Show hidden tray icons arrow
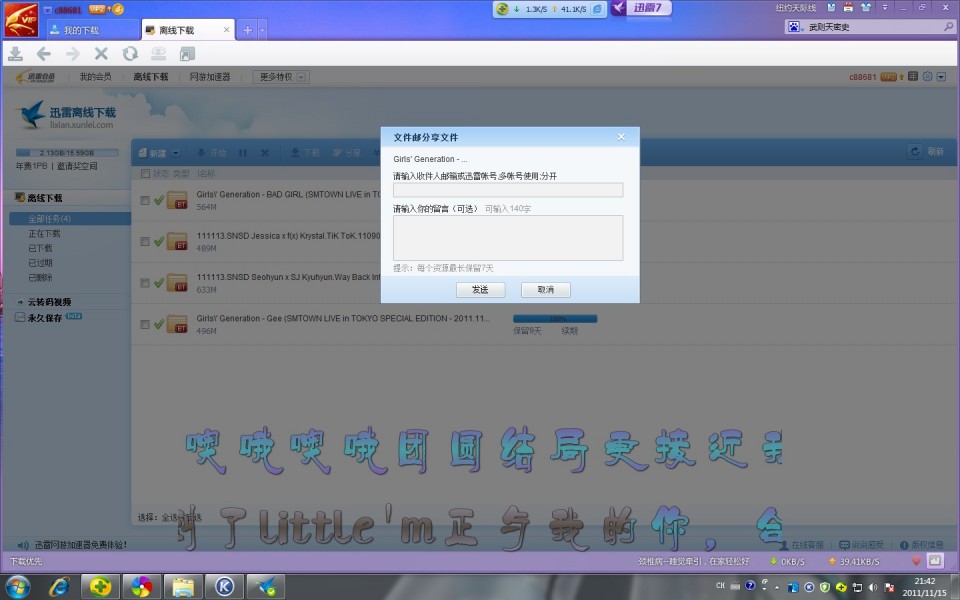Image resolution: width=960 pixels, height=600 pixels. (776, 587)
